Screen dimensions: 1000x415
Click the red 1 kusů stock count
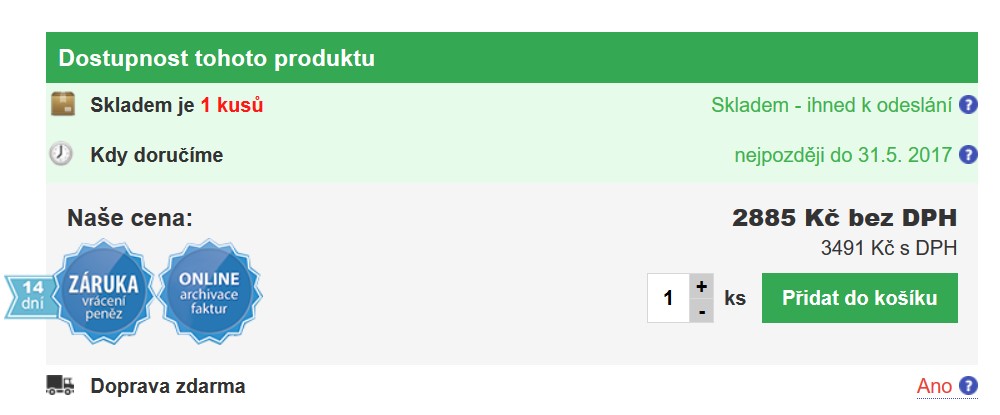(x=232, y=105)
